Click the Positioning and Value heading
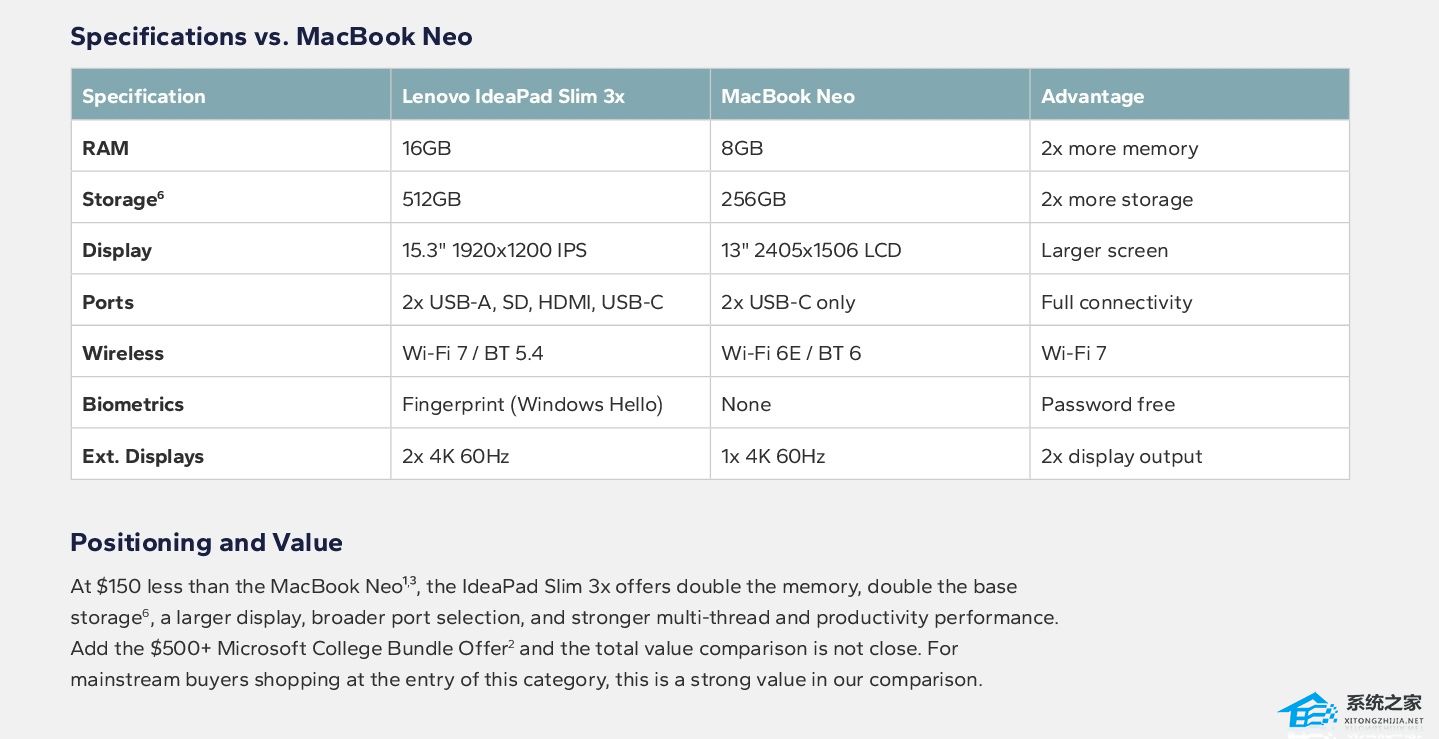The height and width of the screenshot is (739, 1439). tap(206, 542)
